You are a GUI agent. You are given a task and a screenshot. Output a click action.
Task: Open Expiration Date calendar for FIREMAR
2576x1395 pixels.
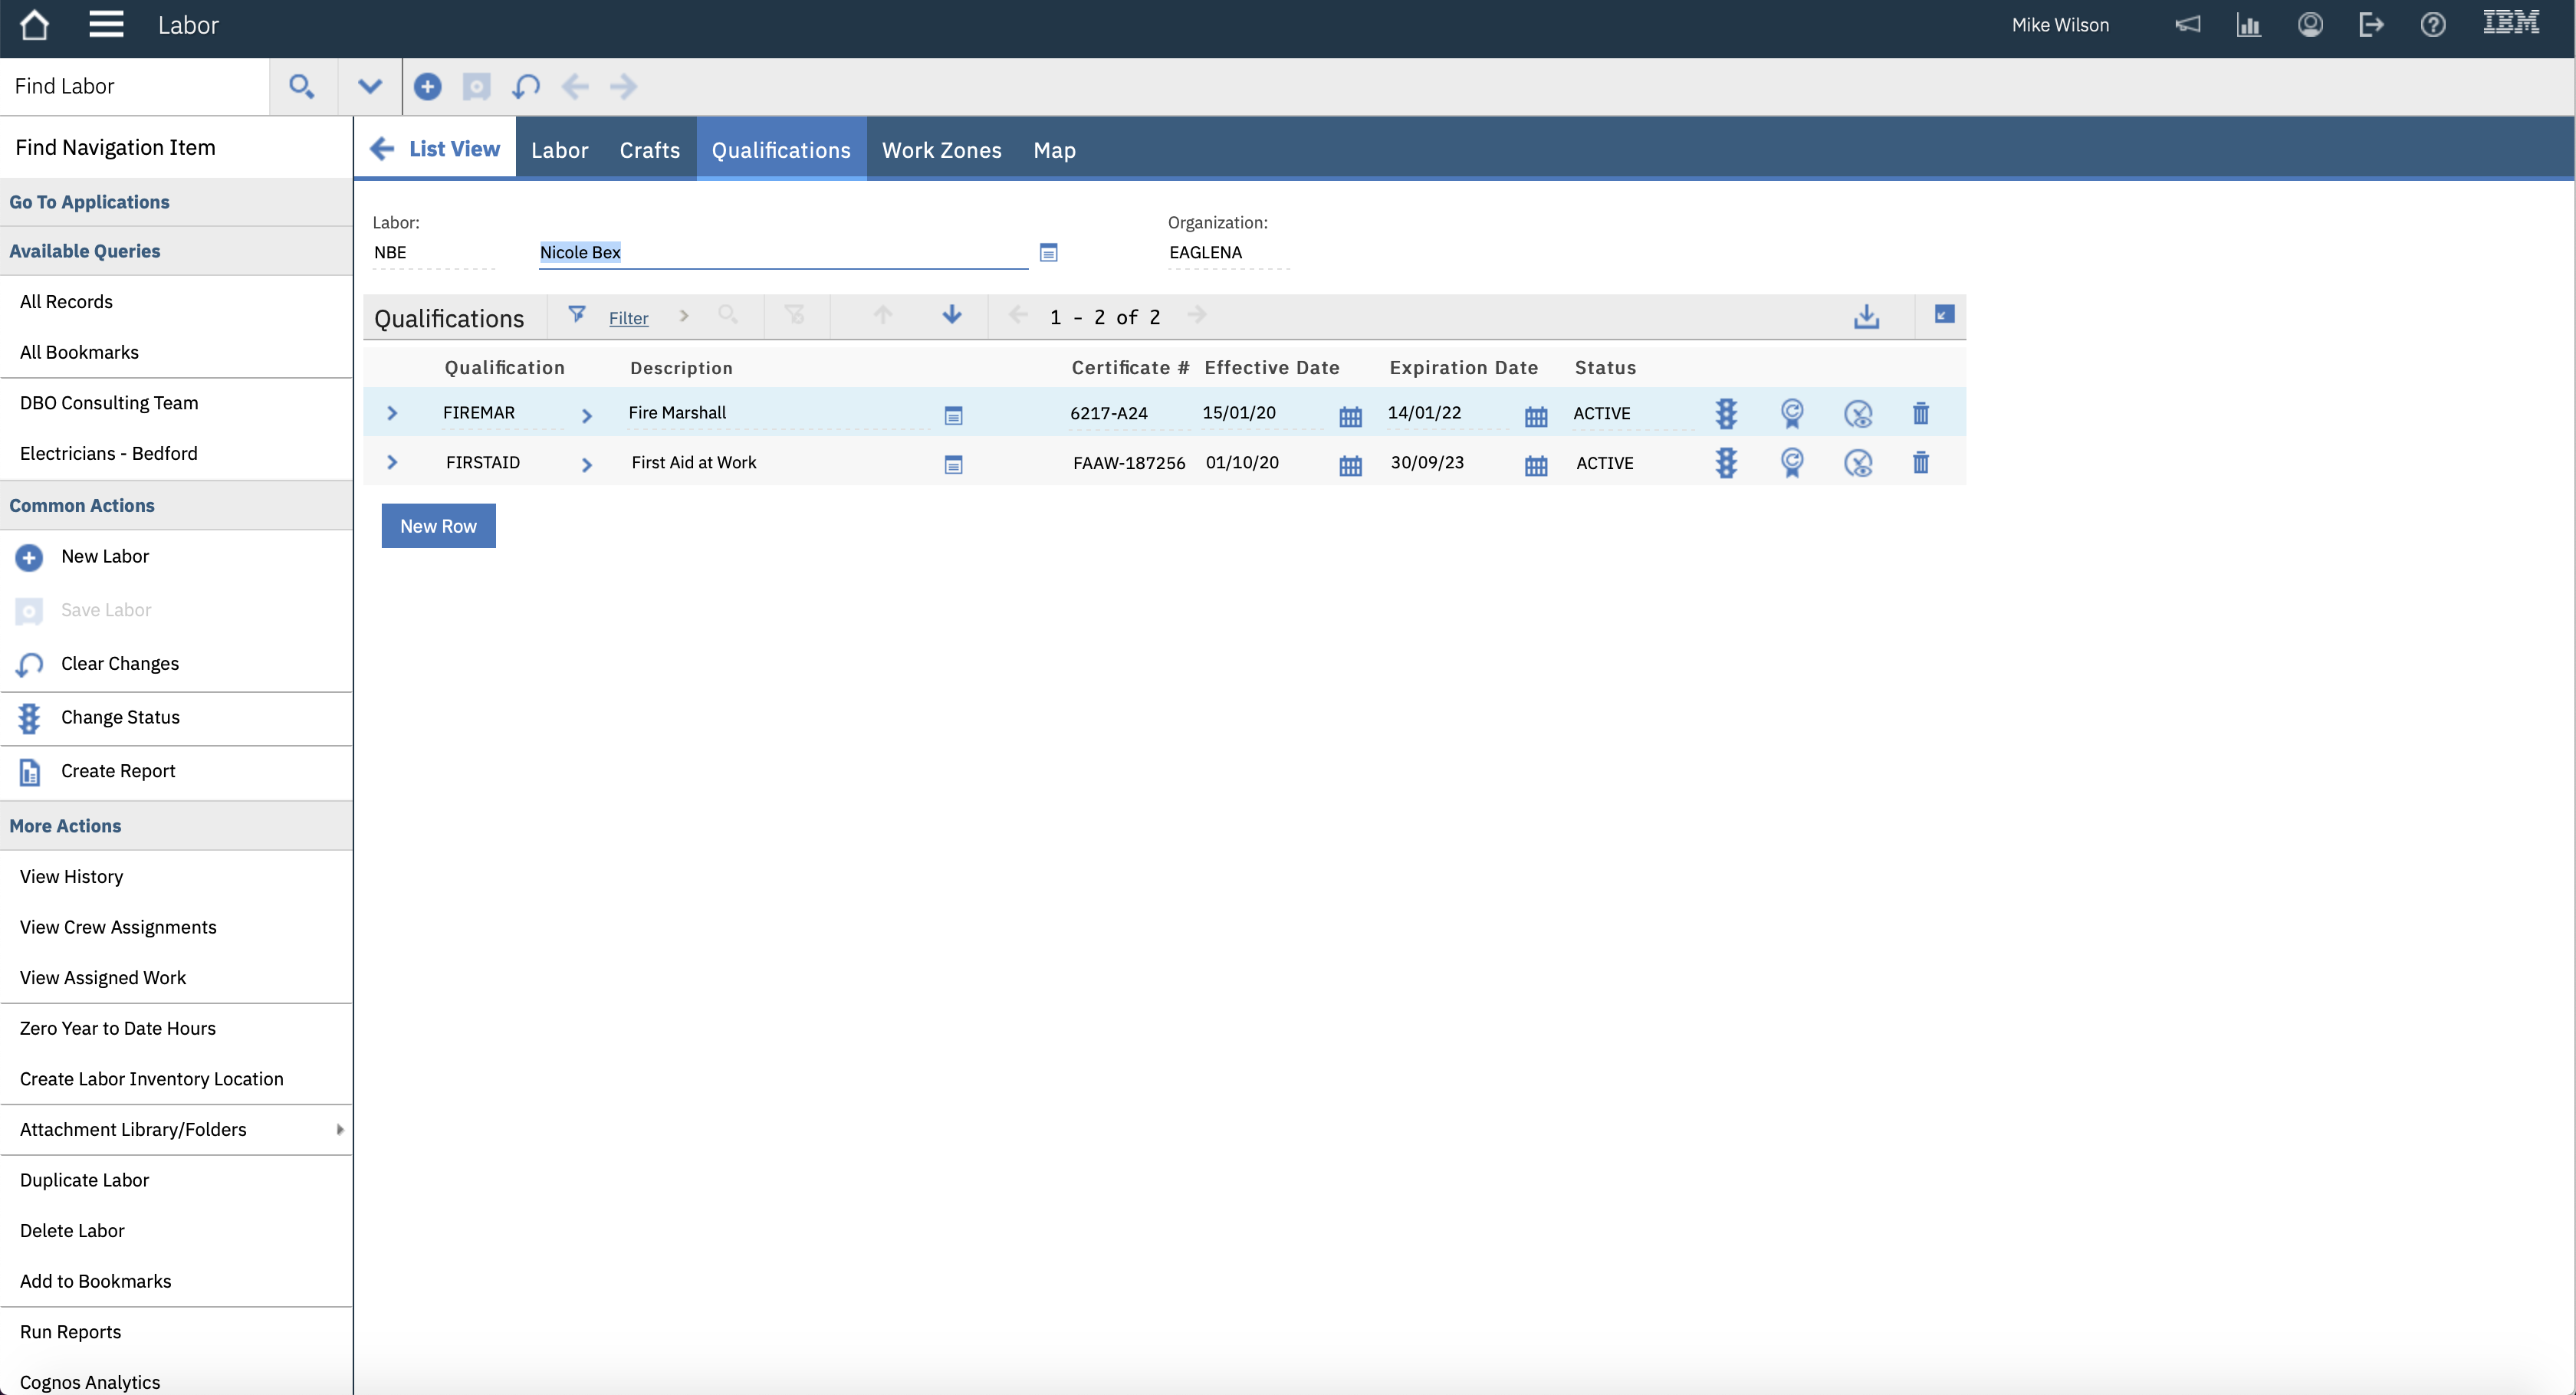tap(1536, 416)
